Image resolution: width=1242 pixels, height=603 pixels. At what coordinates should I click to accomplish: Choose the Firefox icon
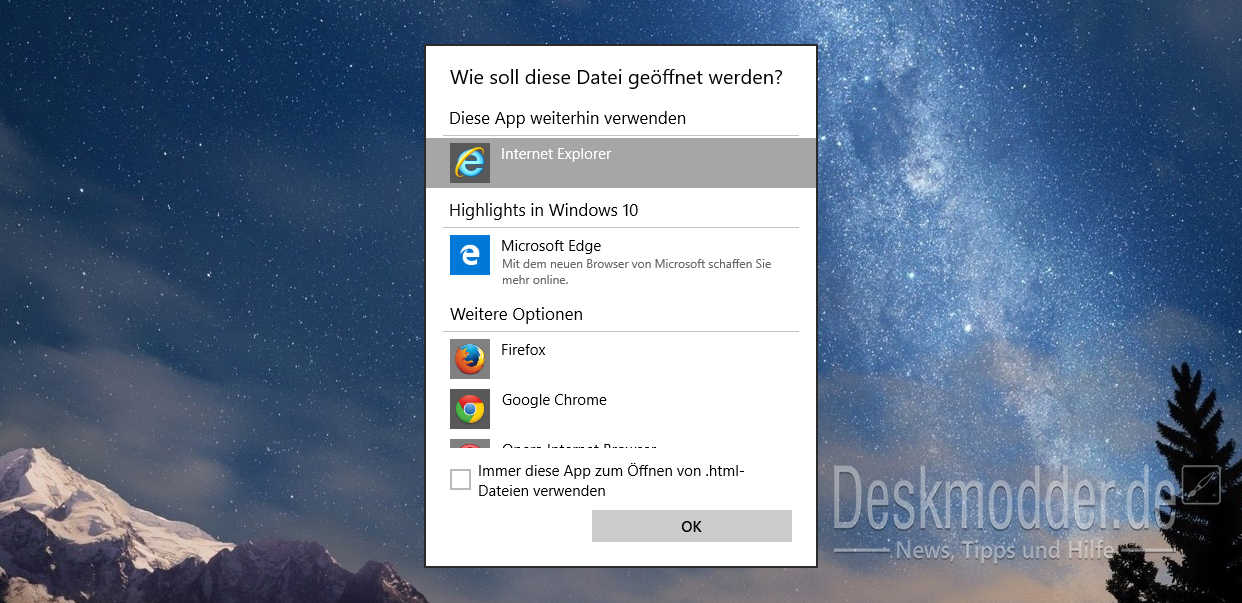pos(470,359)
